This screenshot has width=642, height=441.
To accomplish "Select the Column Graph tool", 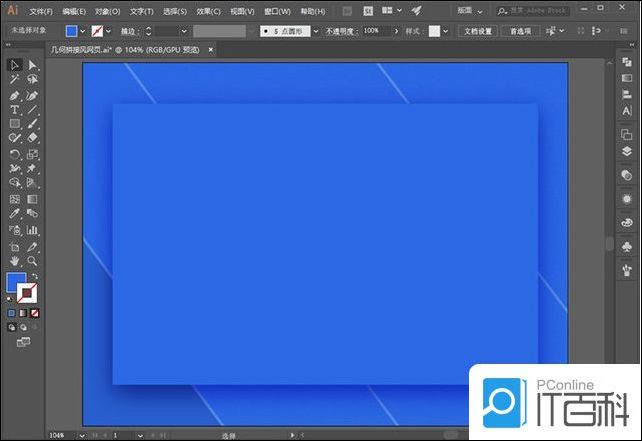I will click(x=32, y=230).
